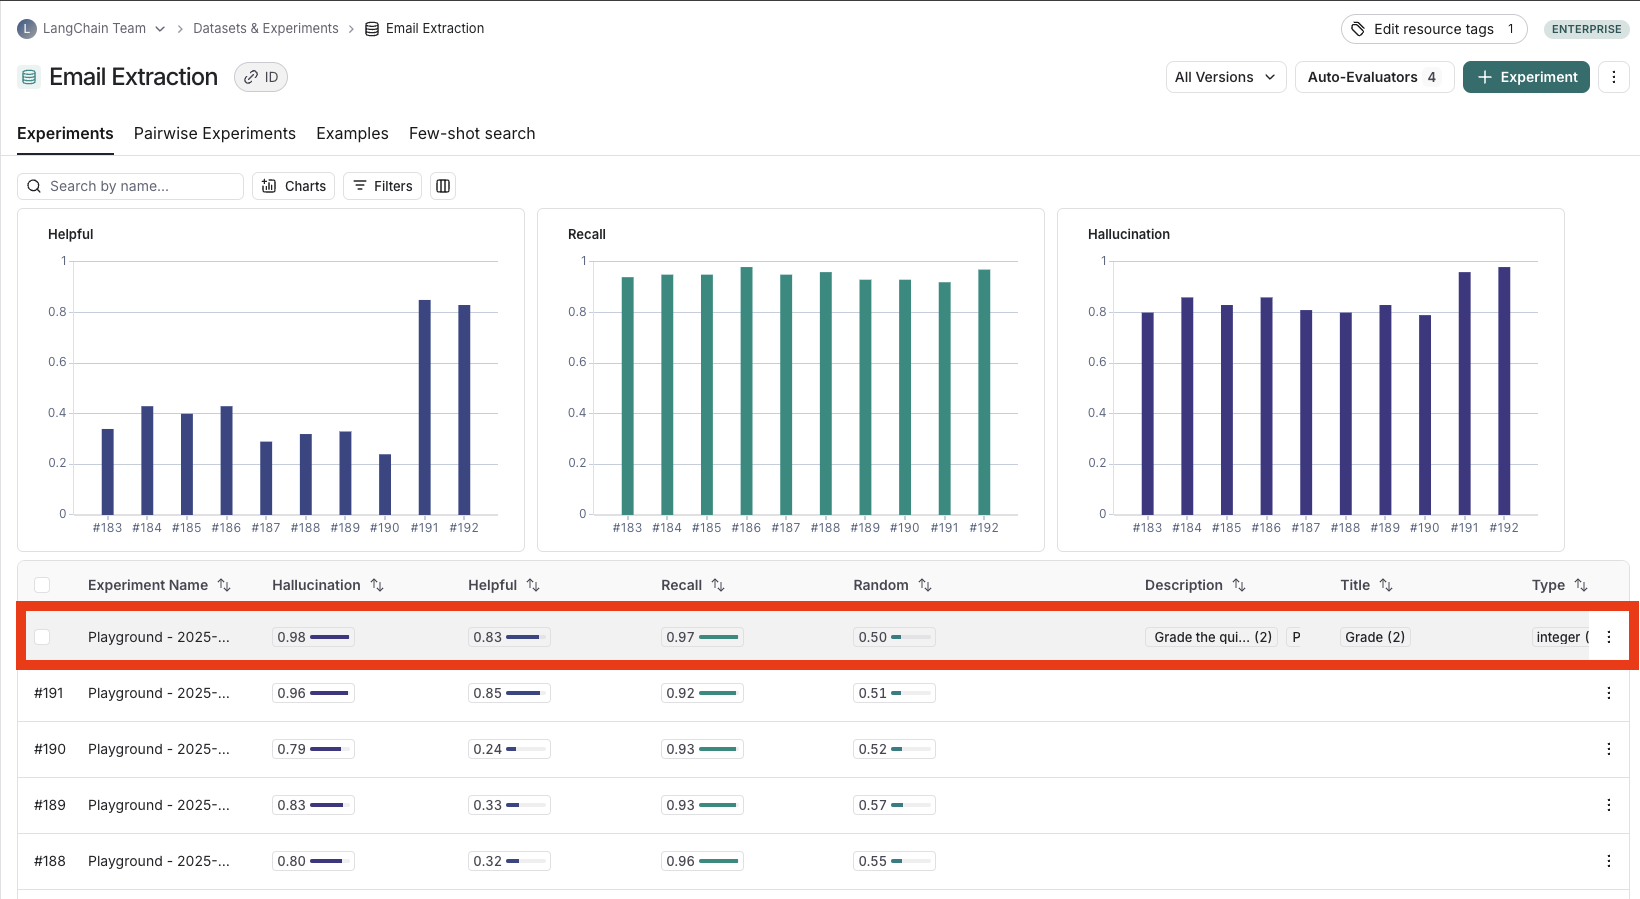Copy the dataset ID link badge
The width and height of the screenshot is (1640, 899).
pos(261,77)
